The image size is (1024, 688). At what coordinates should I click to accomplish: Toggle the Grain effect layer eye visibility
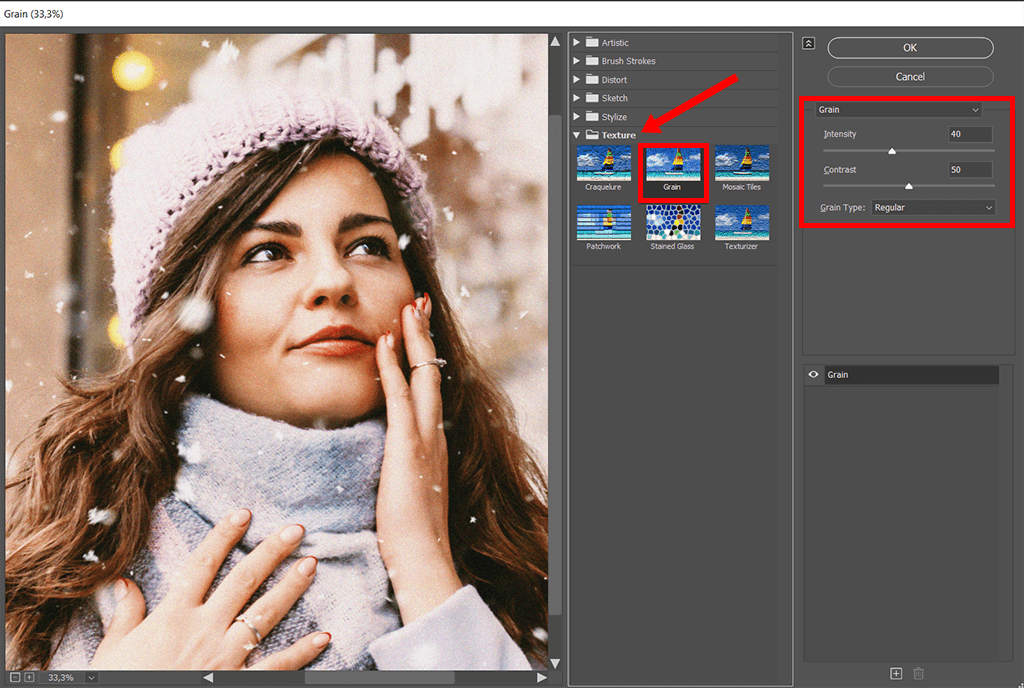(814, 375)
